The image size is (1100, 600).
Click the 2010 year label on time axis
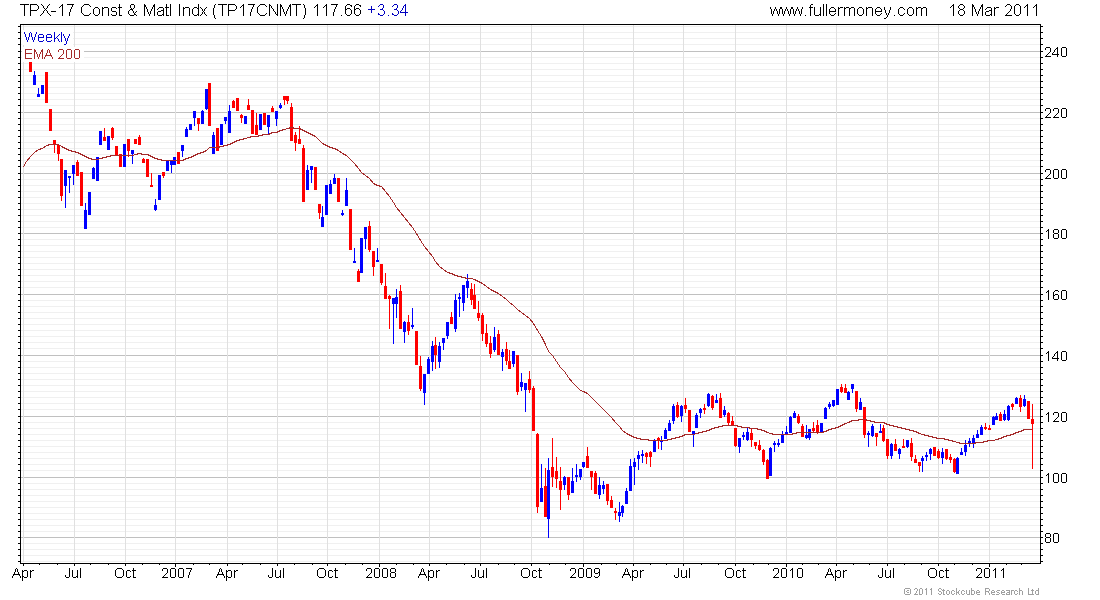(788, 573)
